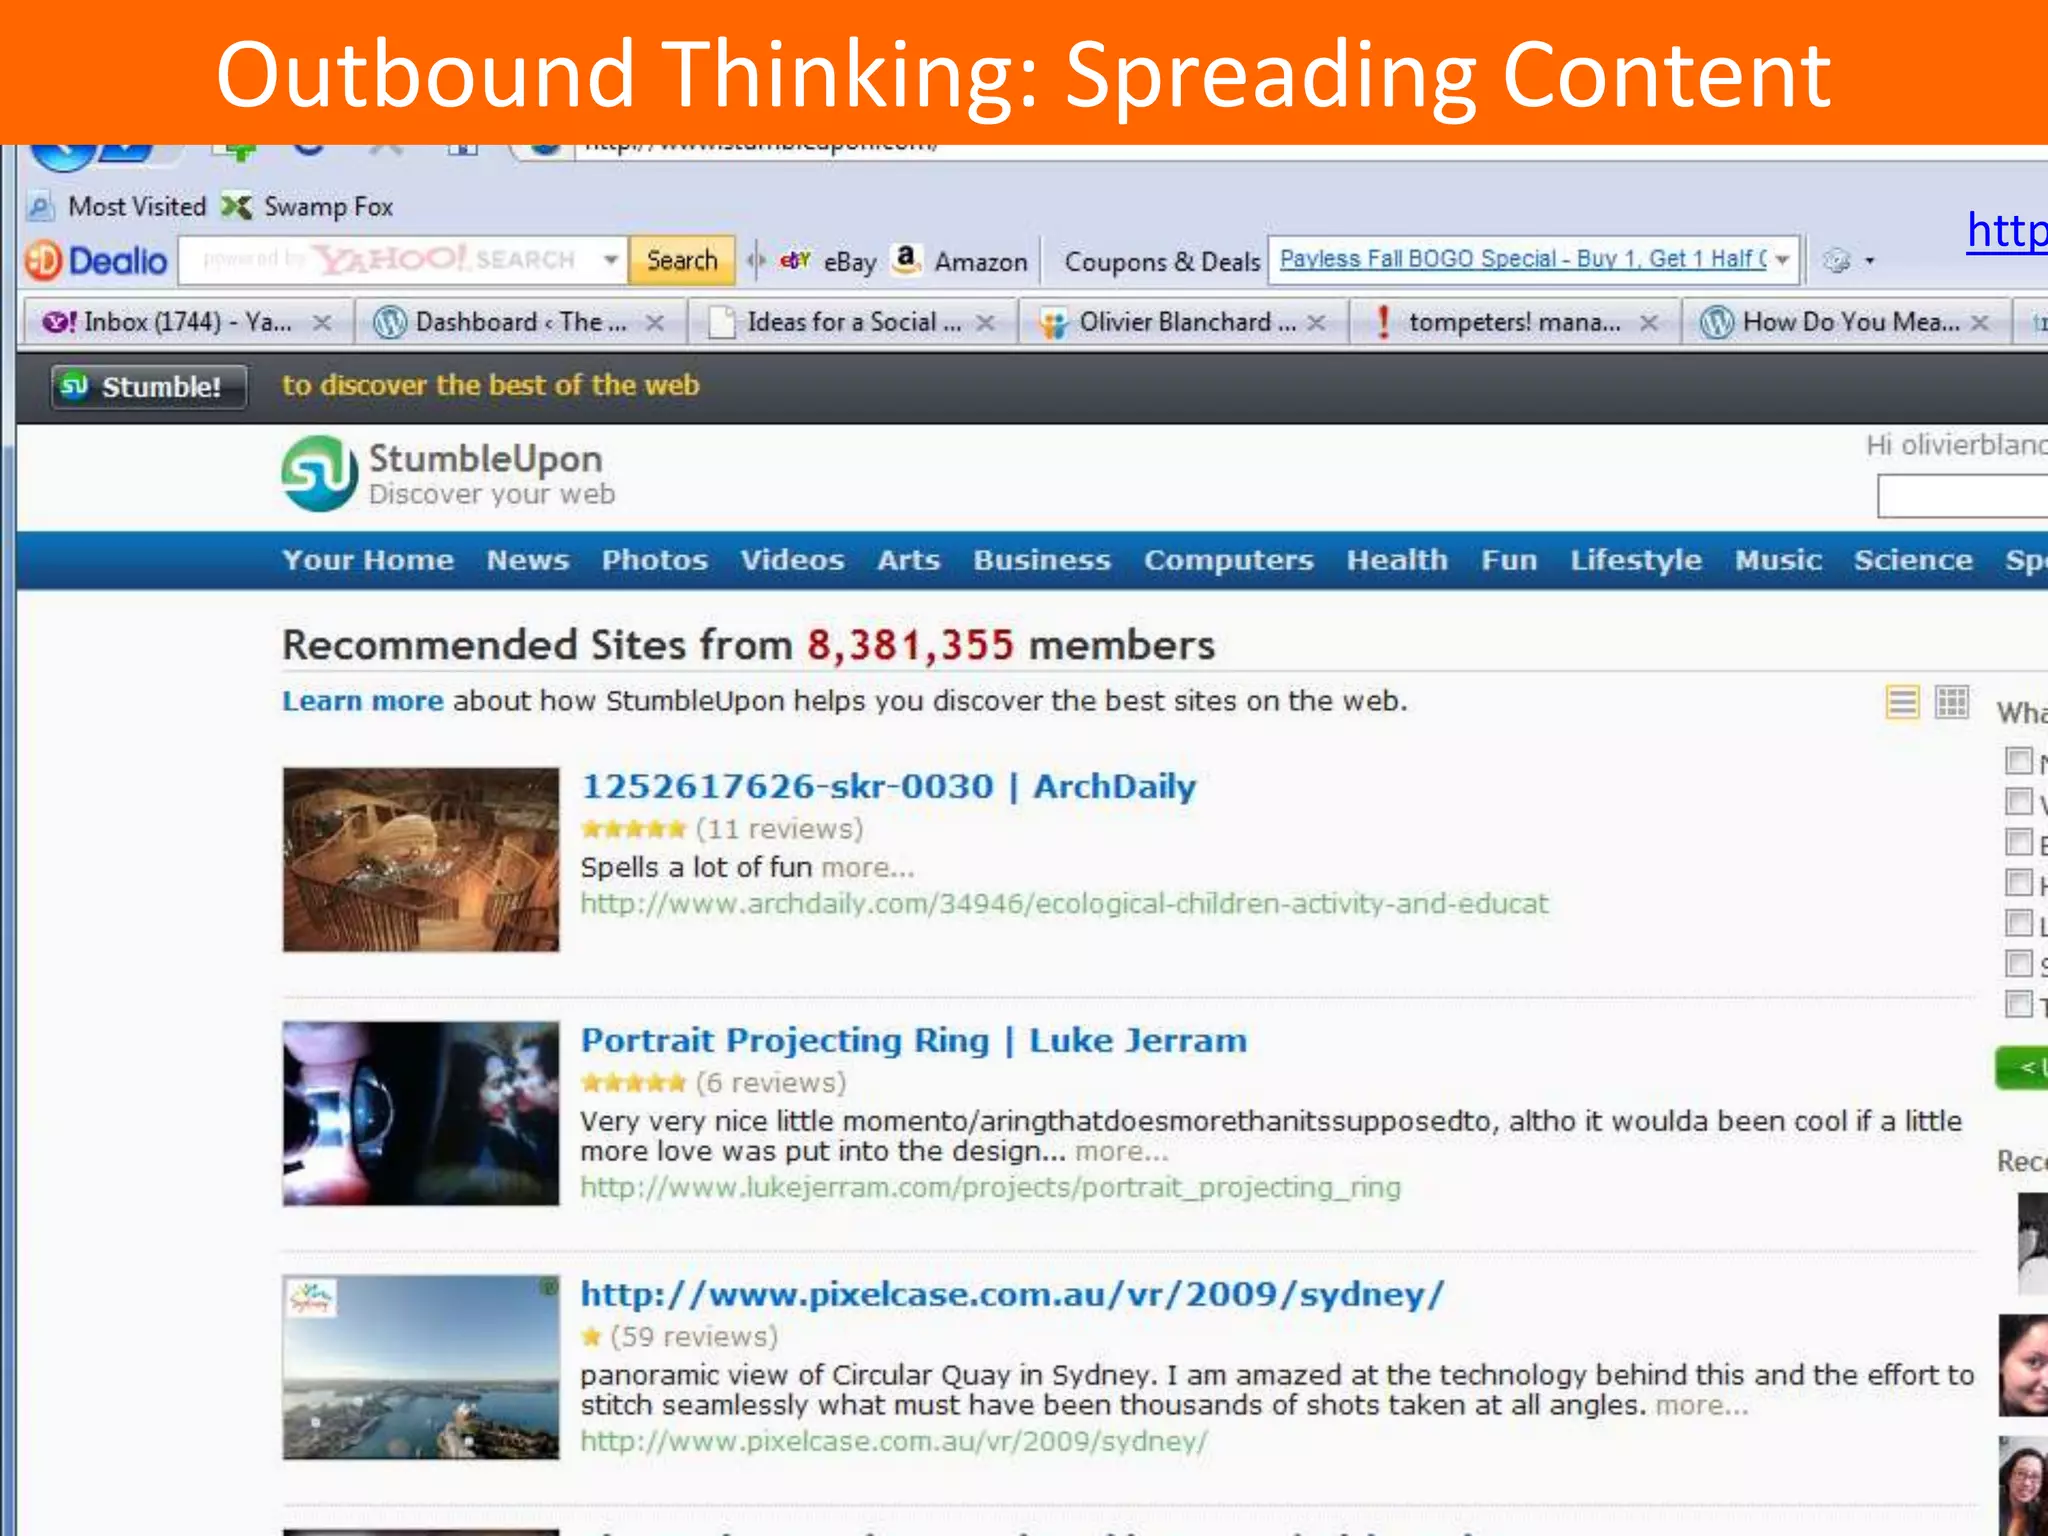Open the Health category
Image resolution: width=2048 pixels, height=1536 pixels.
(x=1397, y=560)
